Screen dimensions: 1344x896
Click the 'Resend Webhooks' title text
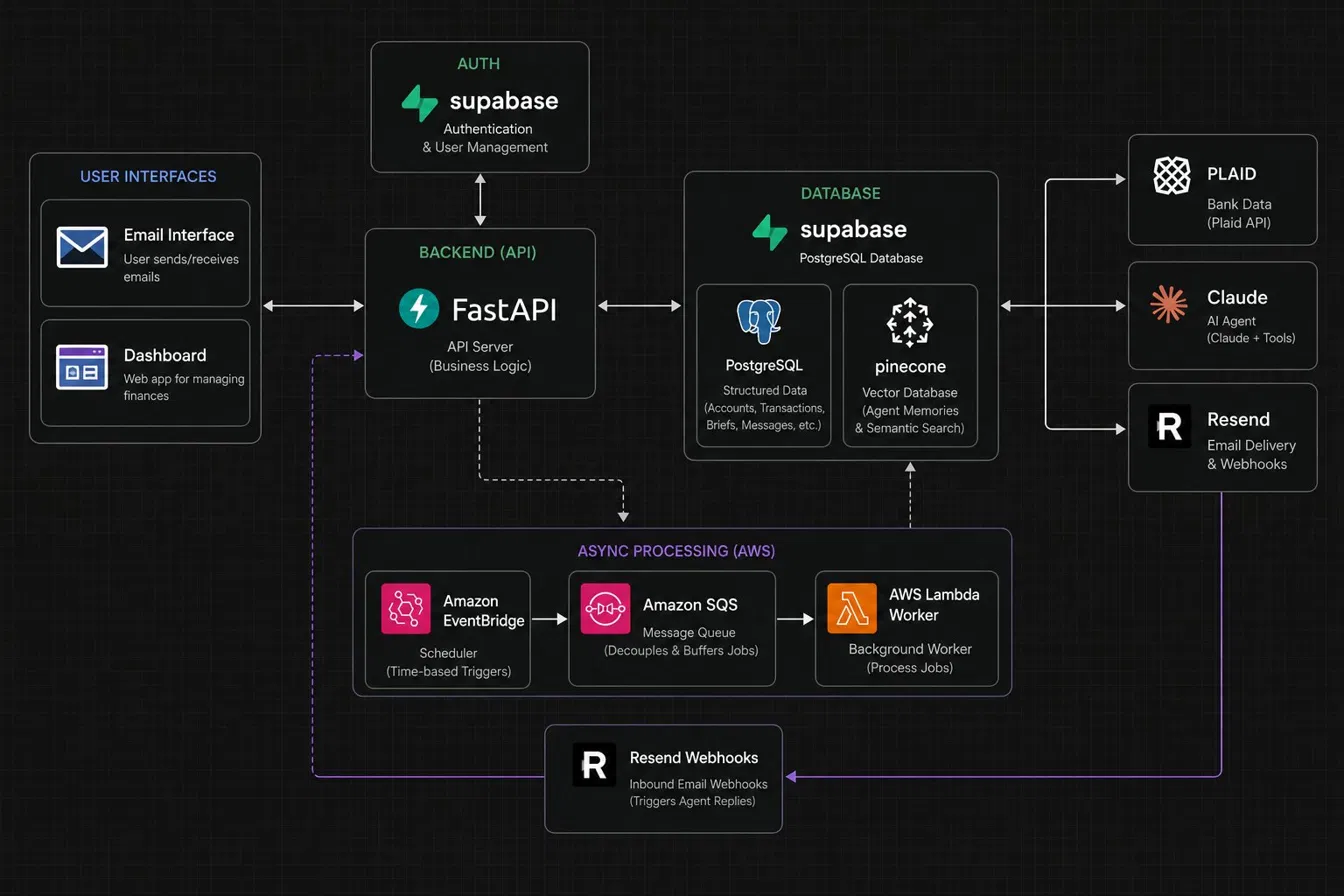[693, 757]
